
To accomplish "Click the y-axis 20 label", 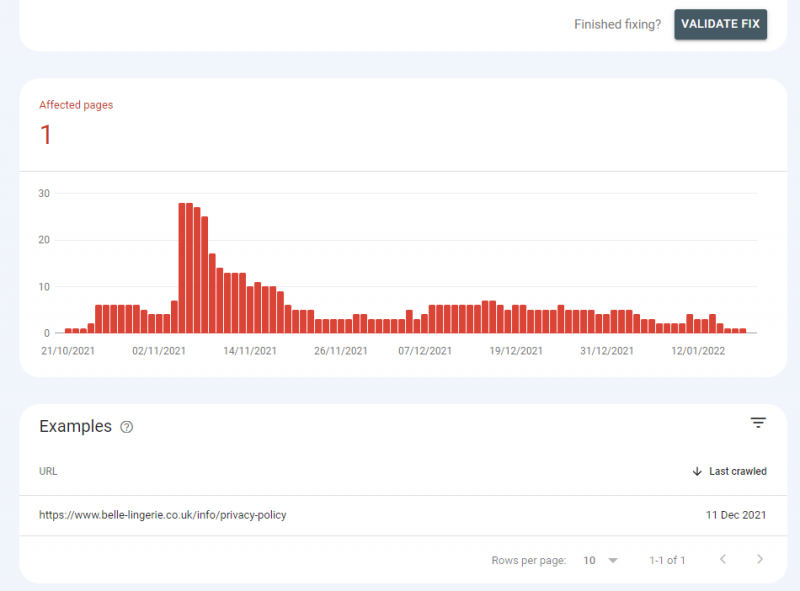I will pos(44,240).
